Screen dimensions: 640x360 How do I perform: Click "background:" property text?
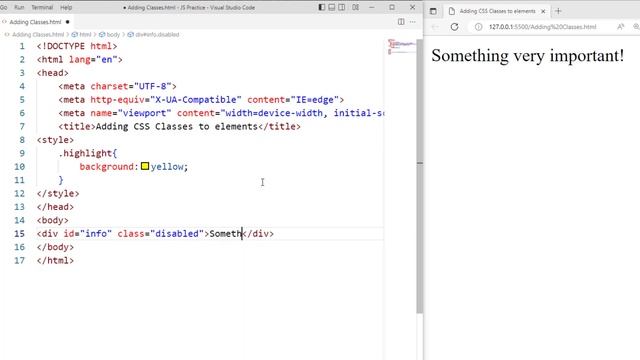point(109,167)
